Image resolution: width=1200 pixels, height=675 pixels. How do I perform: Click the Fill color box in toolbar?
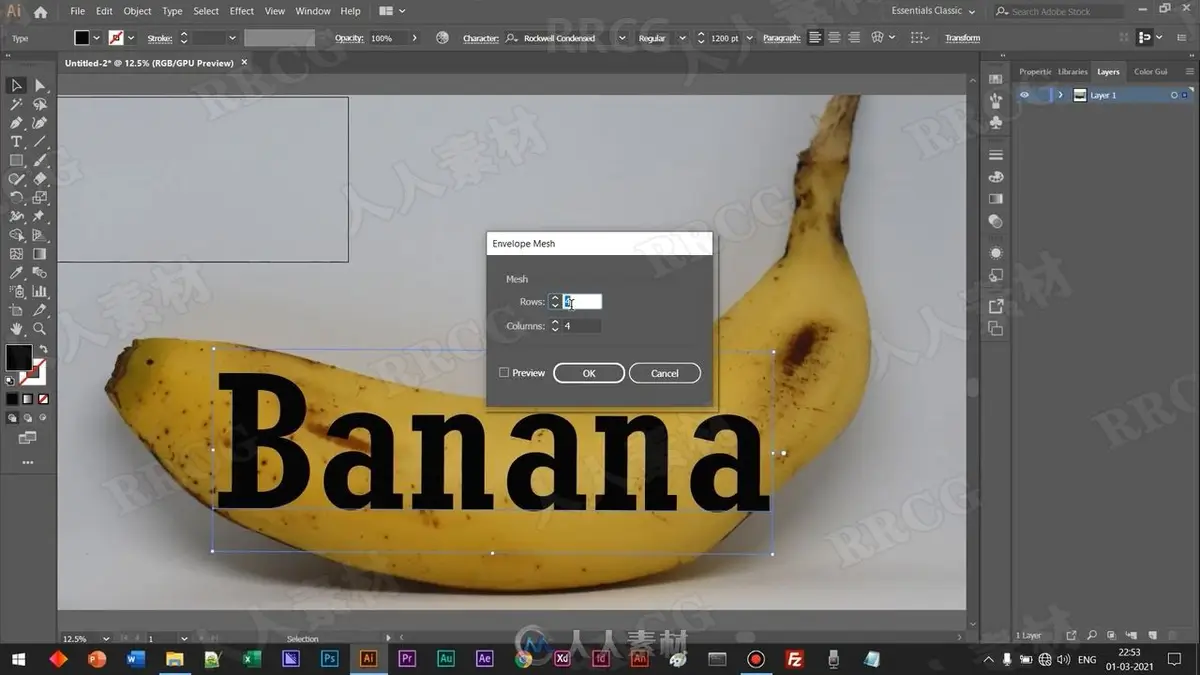(x=18, y=357)
